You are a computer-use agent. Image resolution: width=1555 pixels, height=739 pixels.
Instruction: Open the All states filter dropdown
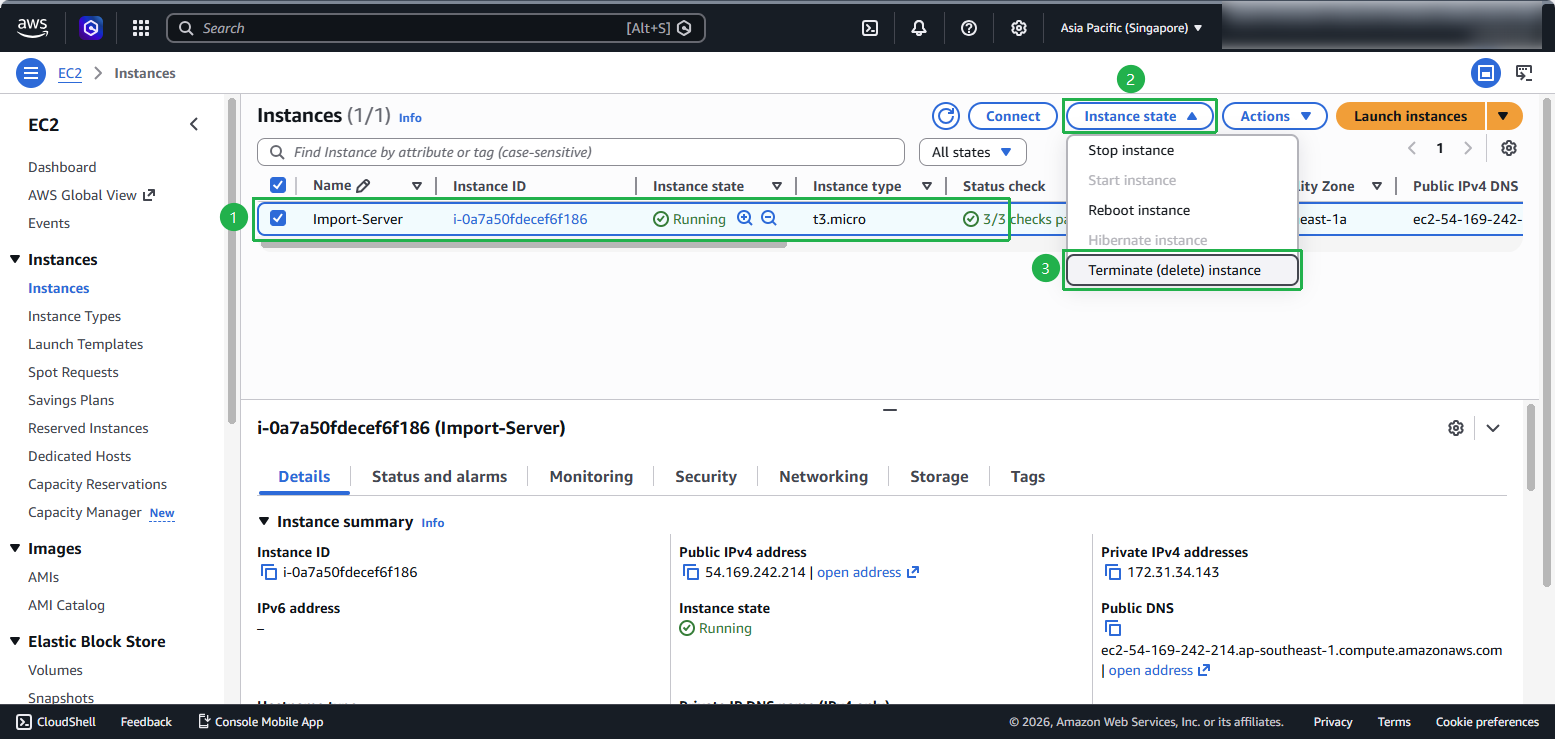coord(972,152)
